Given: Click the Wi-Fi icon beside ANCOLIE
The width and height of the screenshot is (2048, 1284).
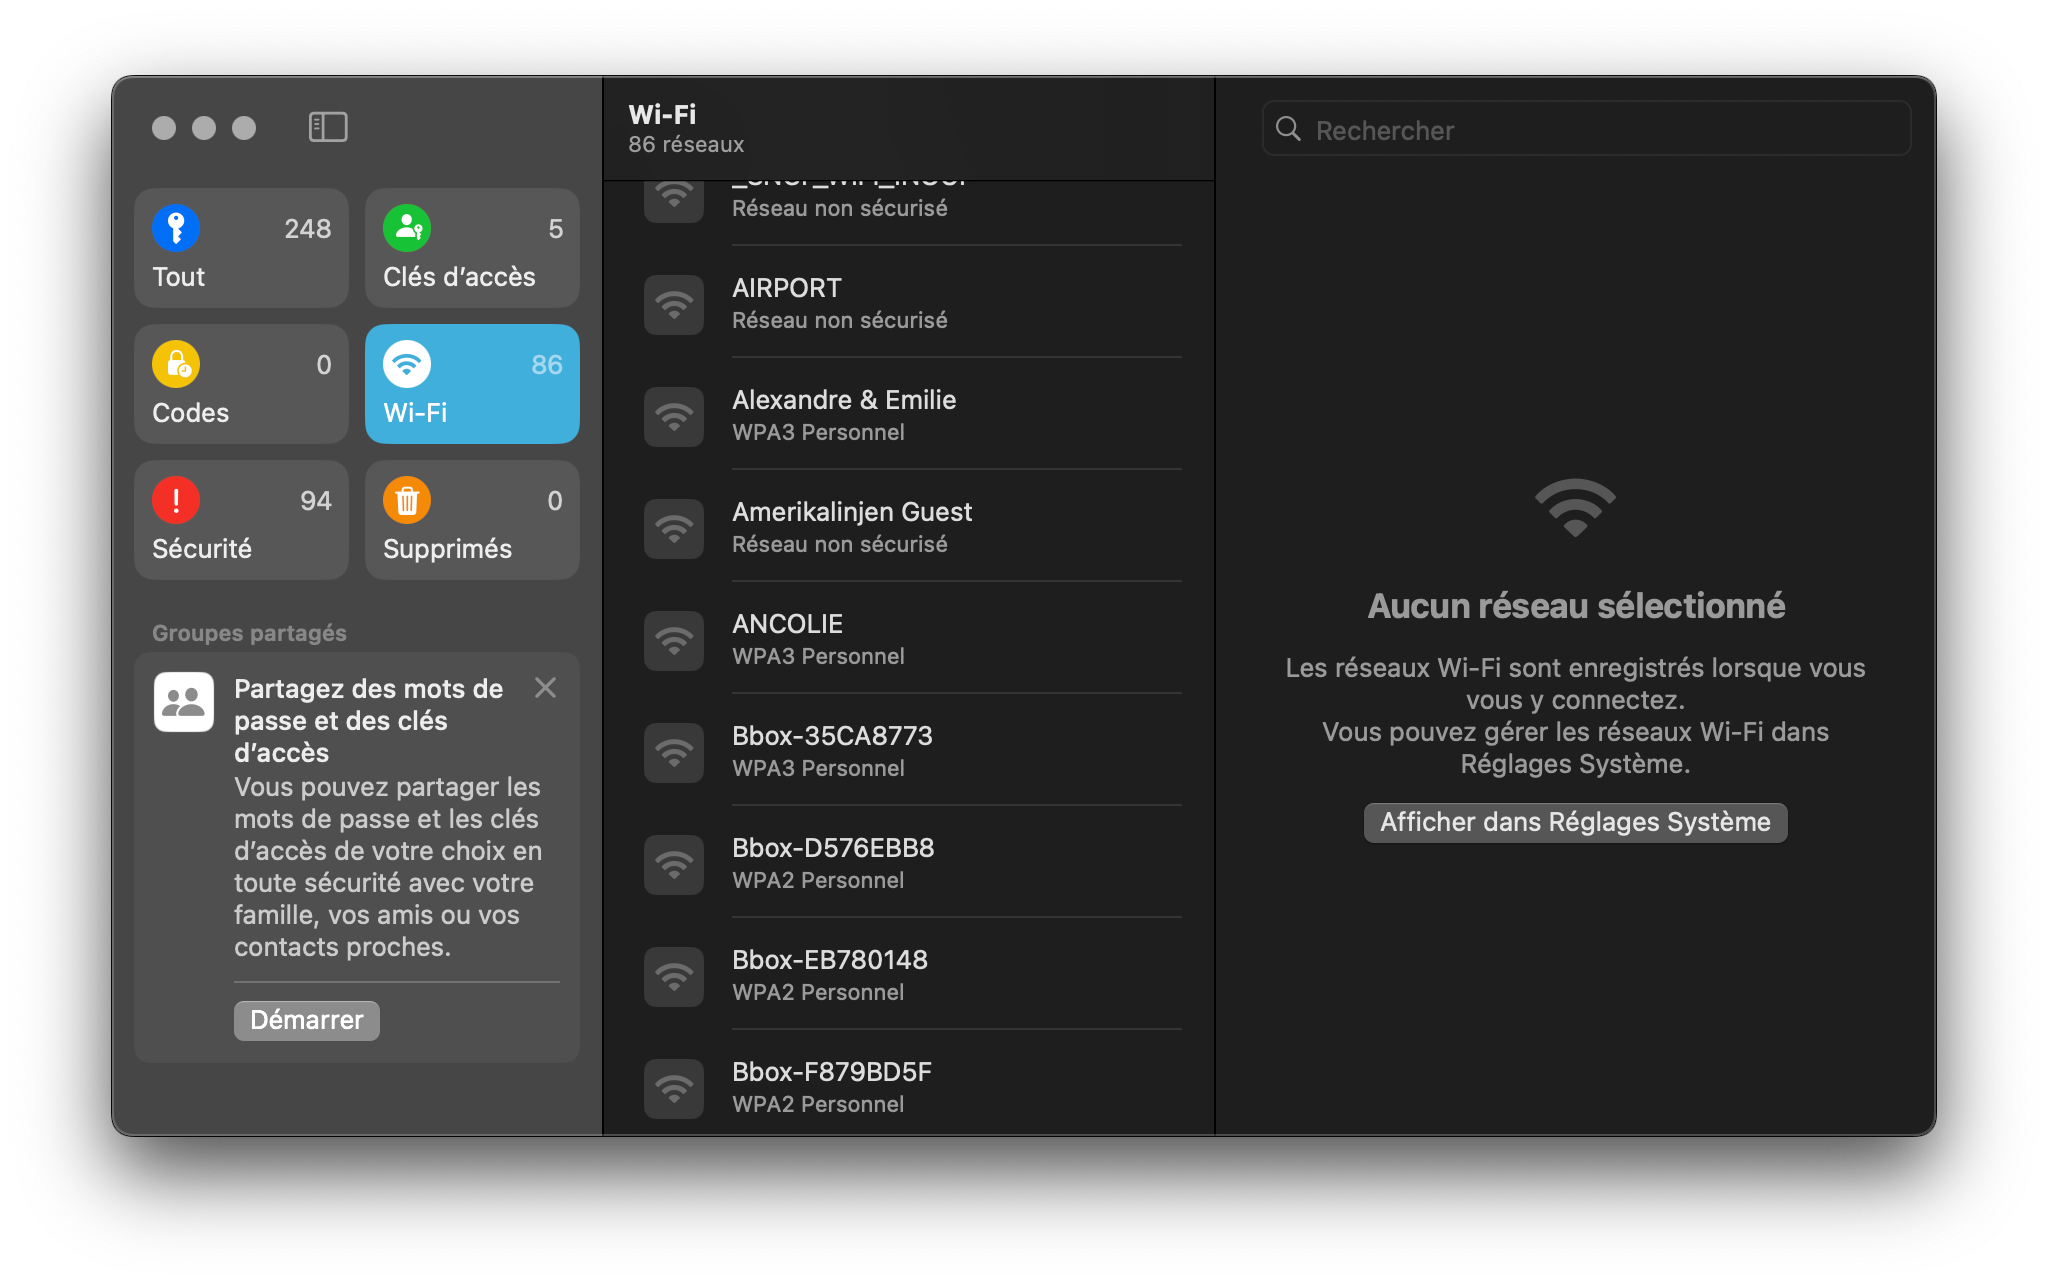Looking at the screenshot, I should 674,640.
